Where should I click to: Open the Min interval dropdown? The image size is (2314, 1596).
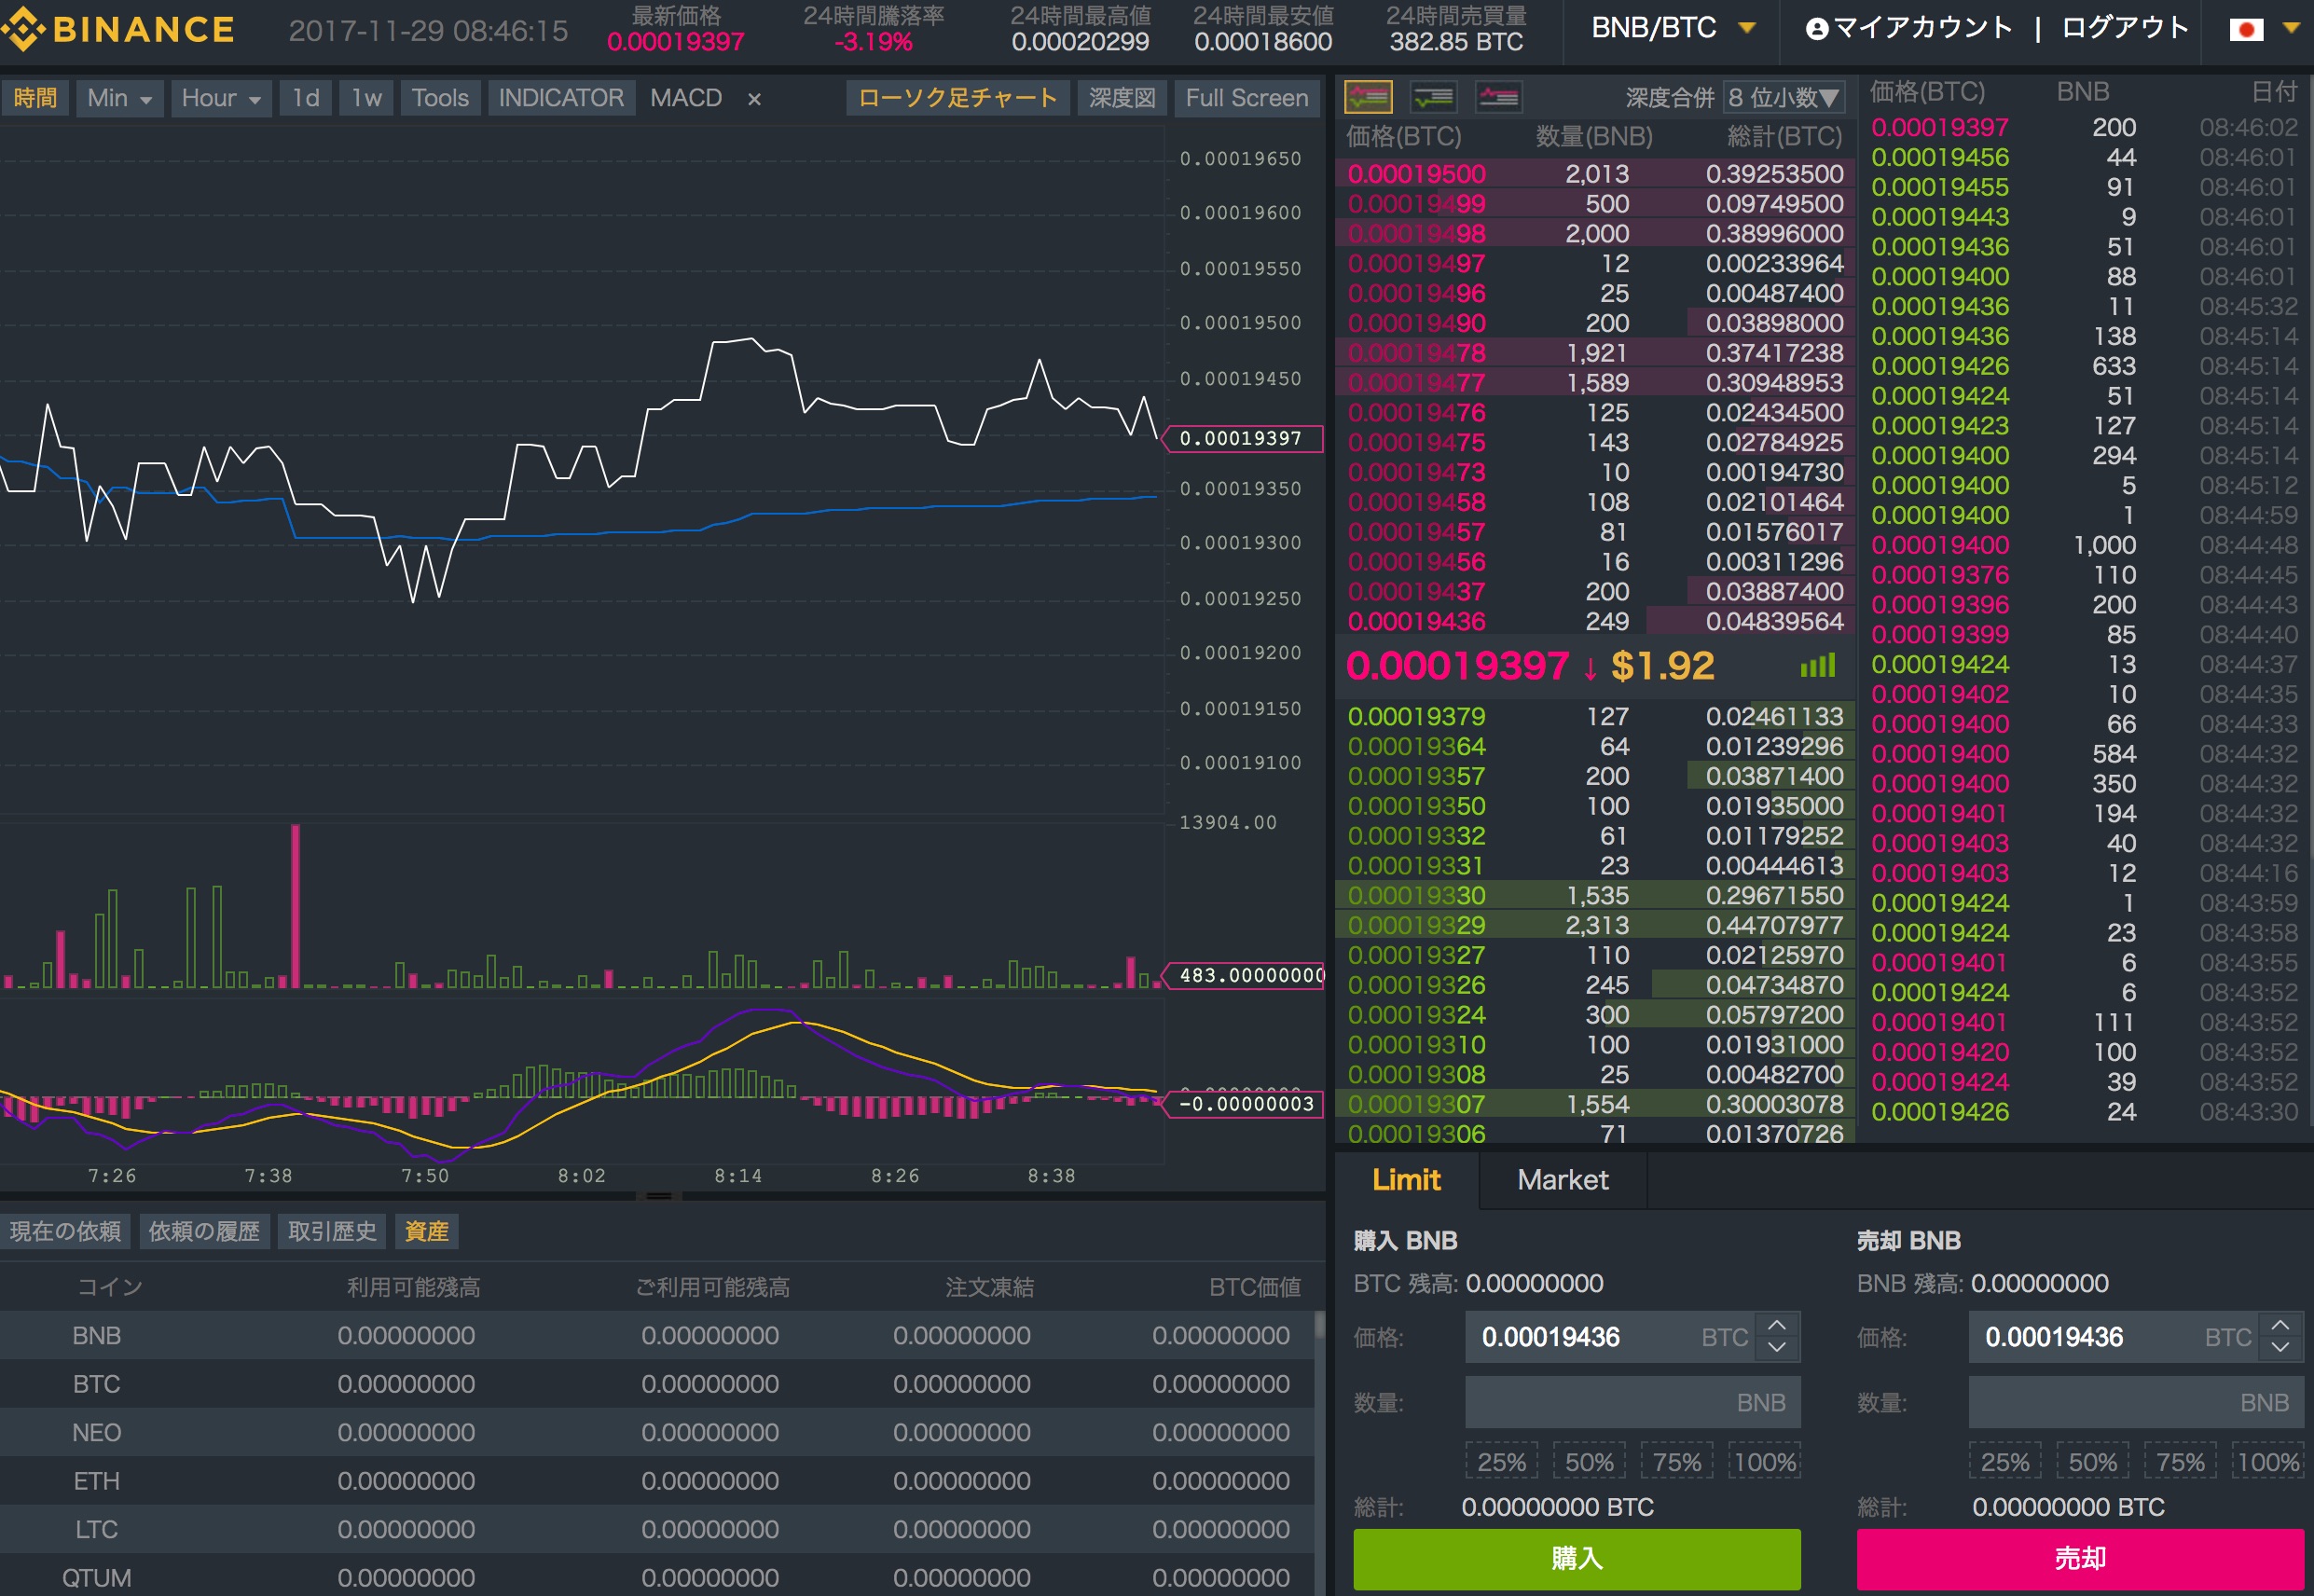pyautogui.click(x=119, y=98)
